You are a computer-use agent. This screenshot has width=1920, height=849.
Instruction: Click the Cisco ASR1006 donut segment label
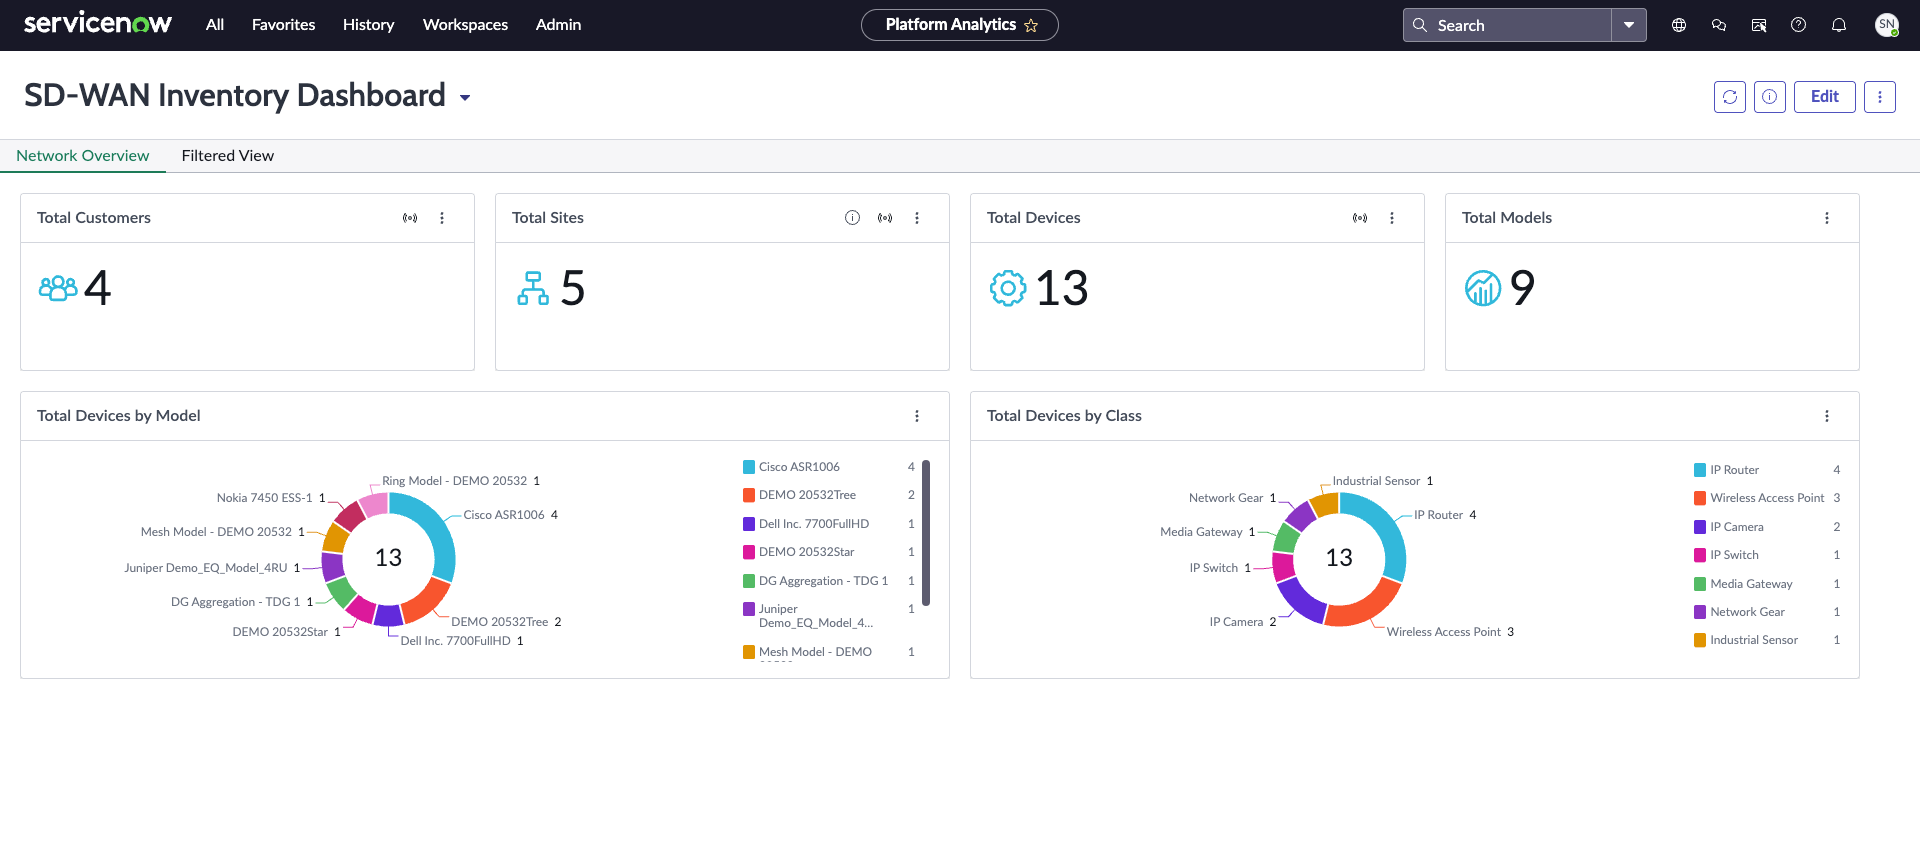510,515
